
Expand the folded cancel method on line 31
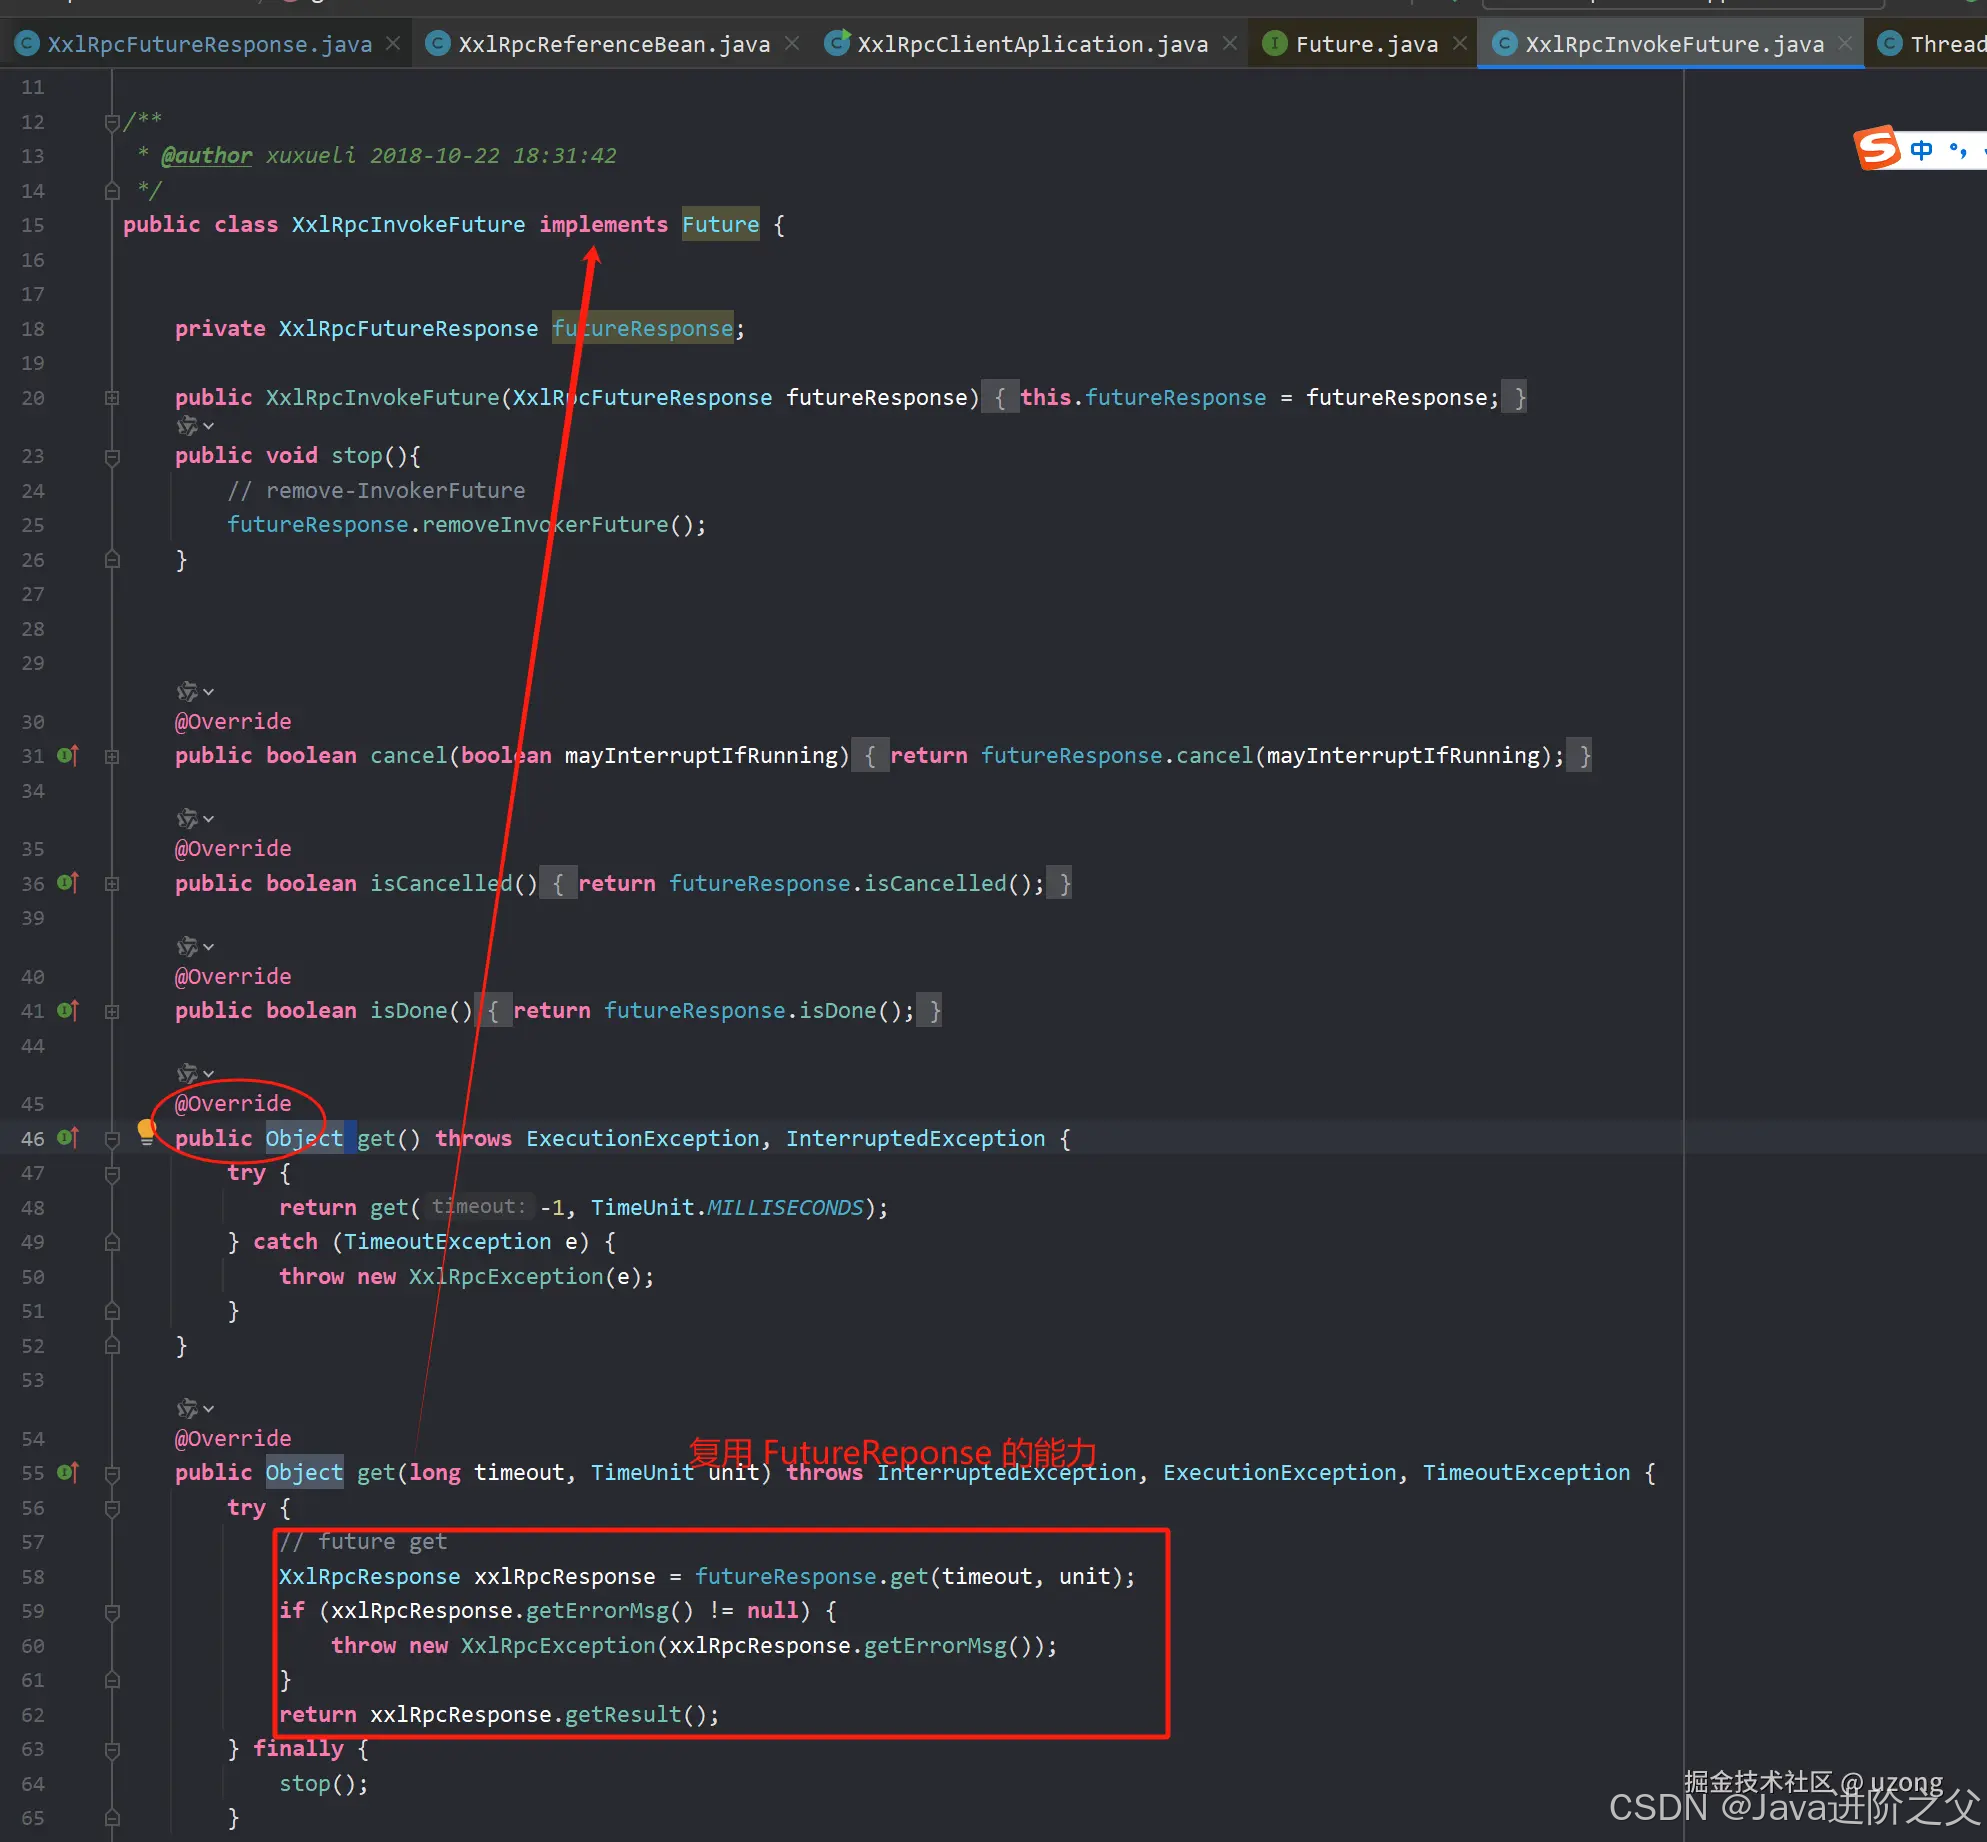(112, 757)
